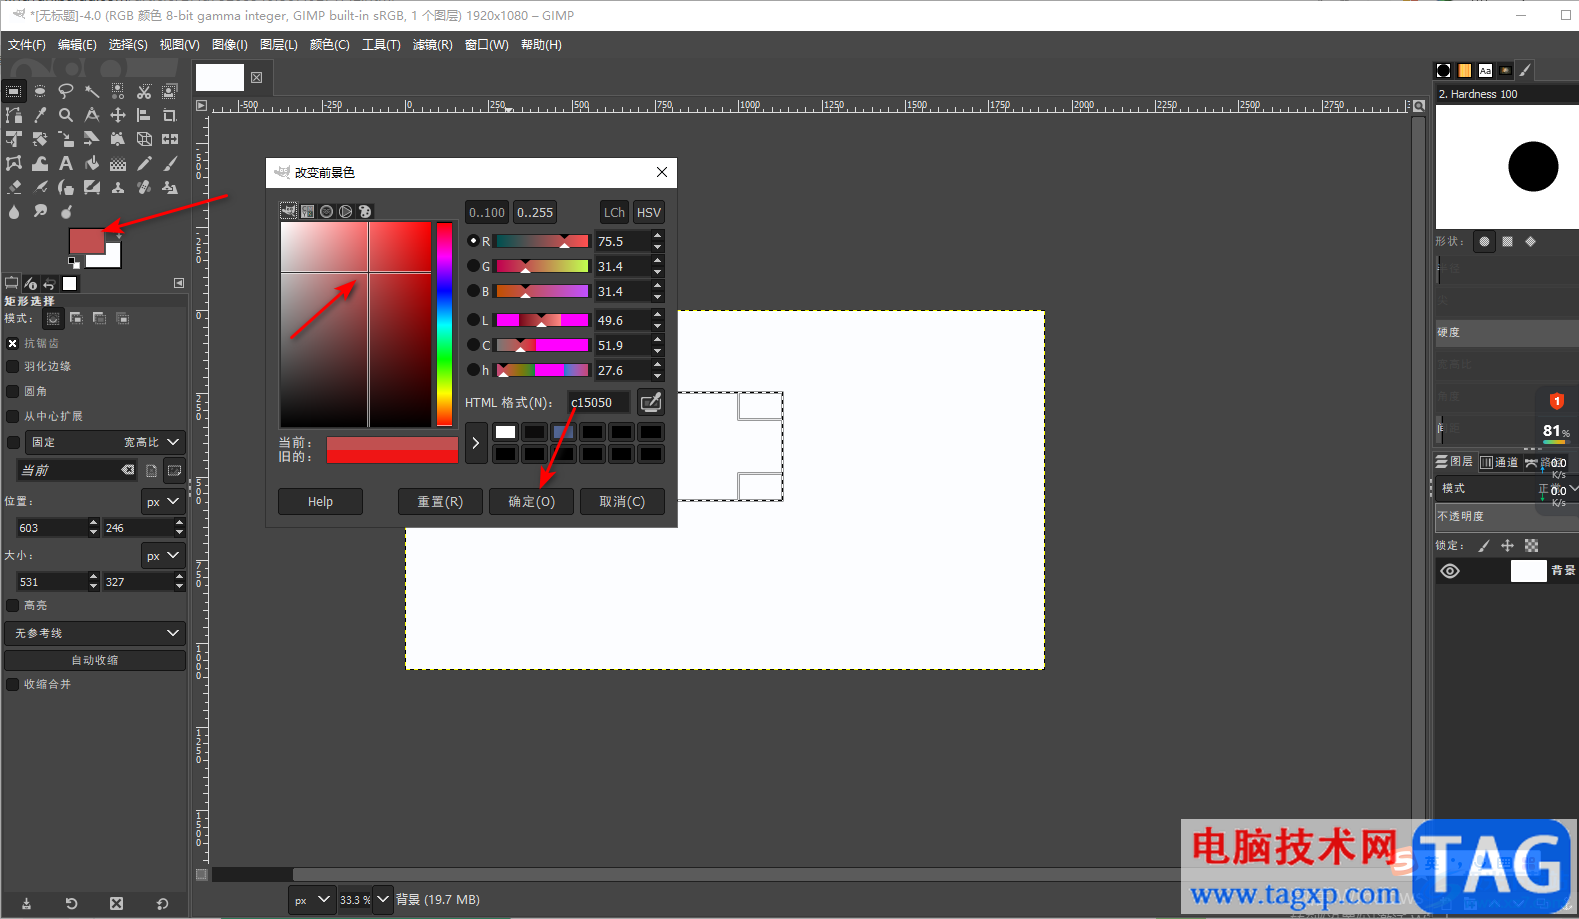Select the Zoom magnifier tool

(x=66, y=115)
